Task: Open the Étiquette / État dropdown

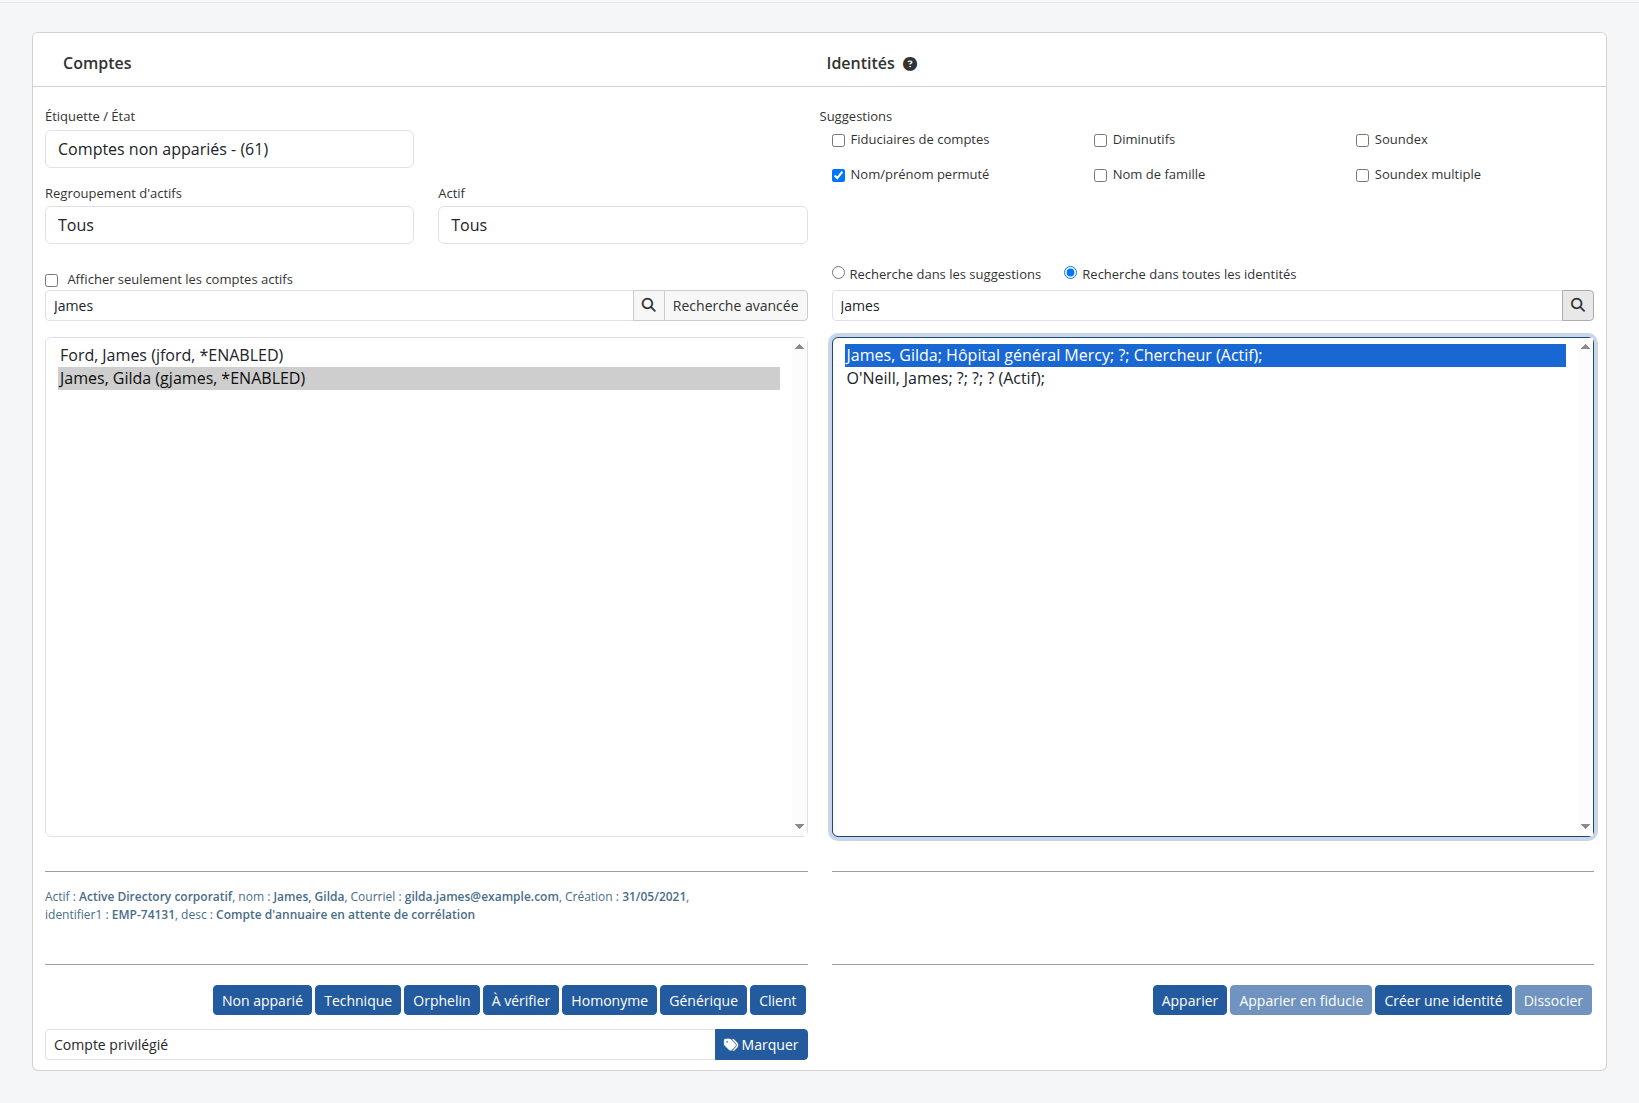Action: (x=229, y=149)
